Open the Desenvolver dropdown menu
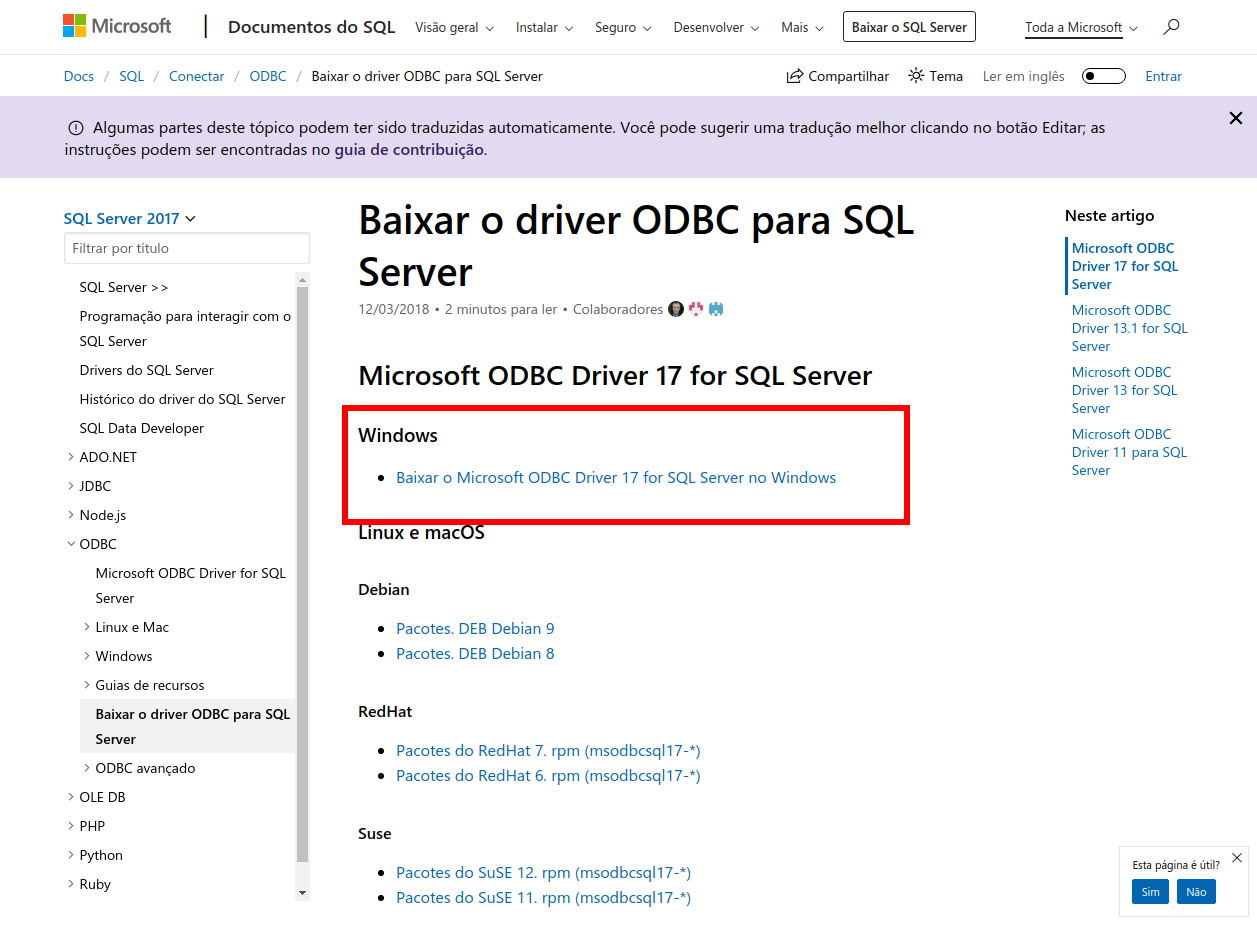The height and width of the screenshot is (925, 1257). click(x=716, y=27)
